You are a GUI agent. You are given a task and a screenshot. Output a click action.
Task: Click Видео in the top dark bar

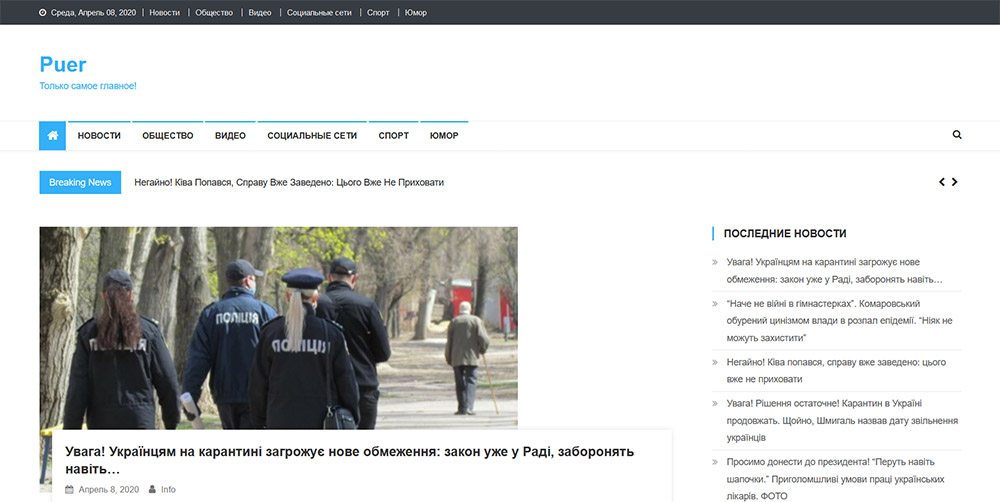[x=260, y=13]
